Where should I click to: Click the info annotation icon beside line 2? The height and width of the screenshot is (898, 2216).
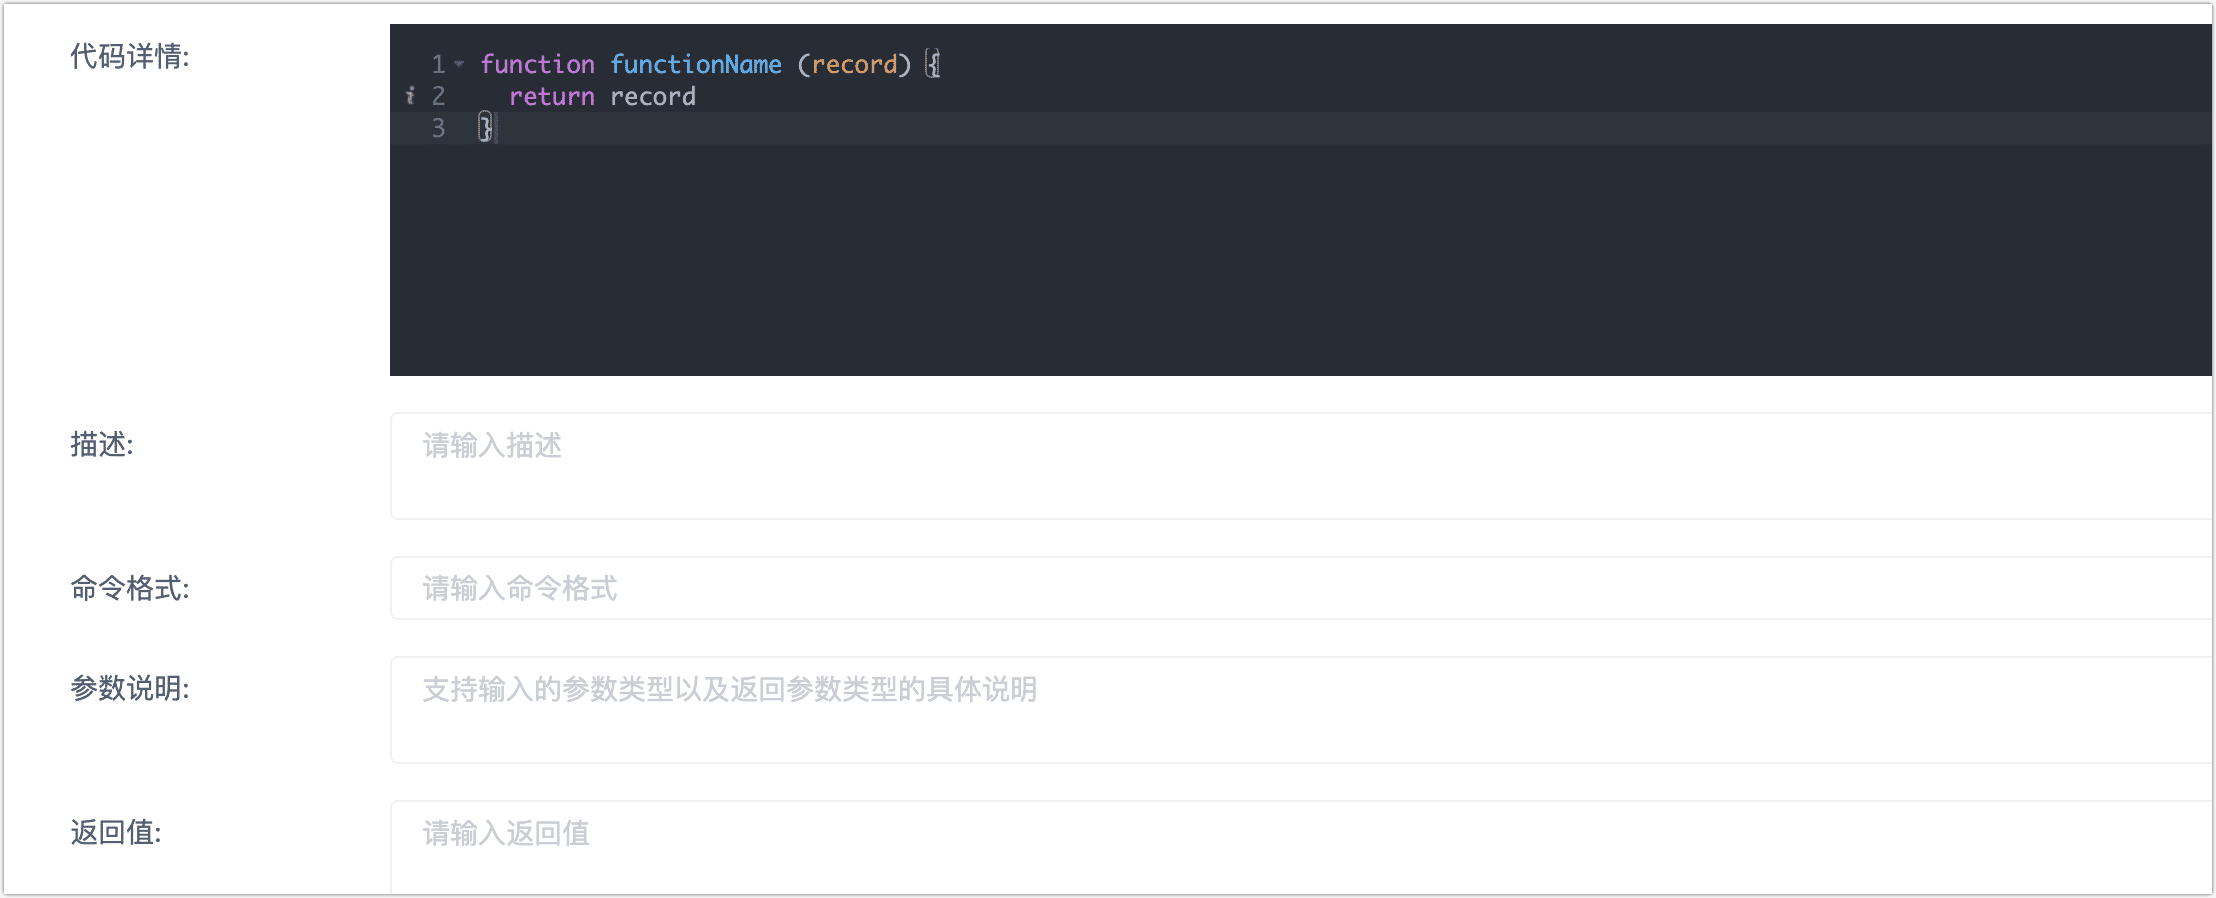tap(410, 96)
